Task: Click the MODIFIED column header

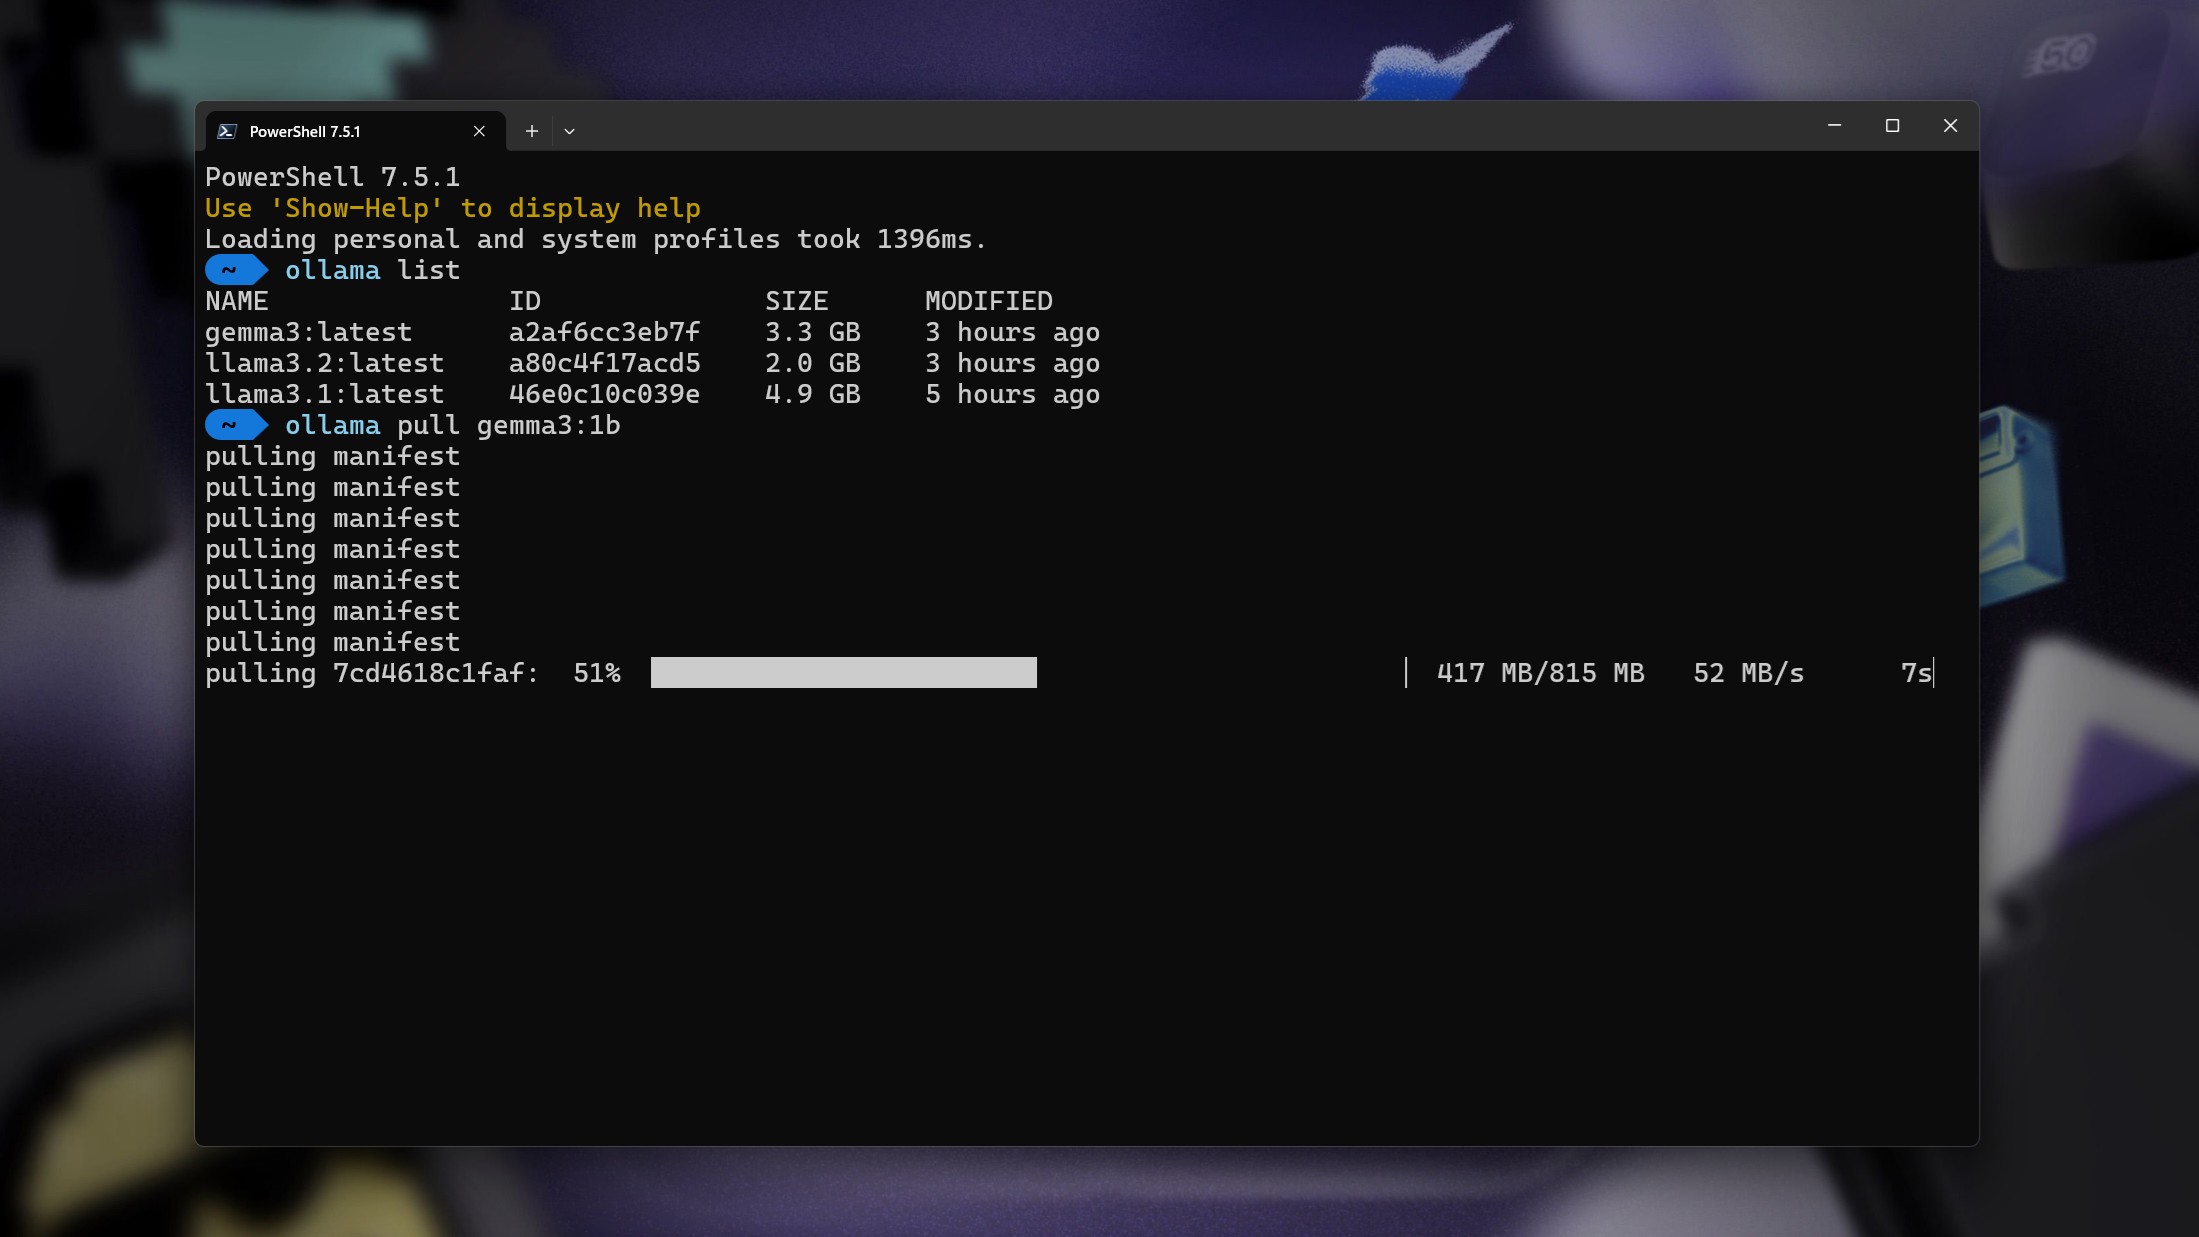Action: (x=988, y=300)
